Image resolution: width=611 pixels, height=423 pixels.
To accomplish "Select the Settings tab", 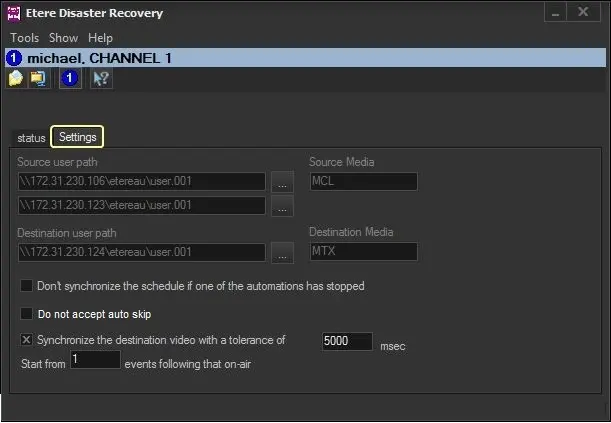I will (77, 137).
